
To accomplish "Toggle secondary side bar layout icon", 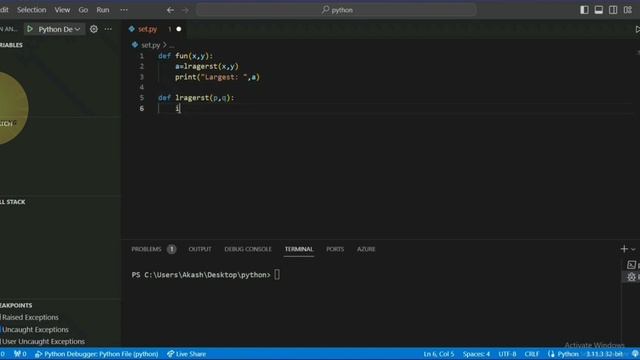I will click(613, 10).
